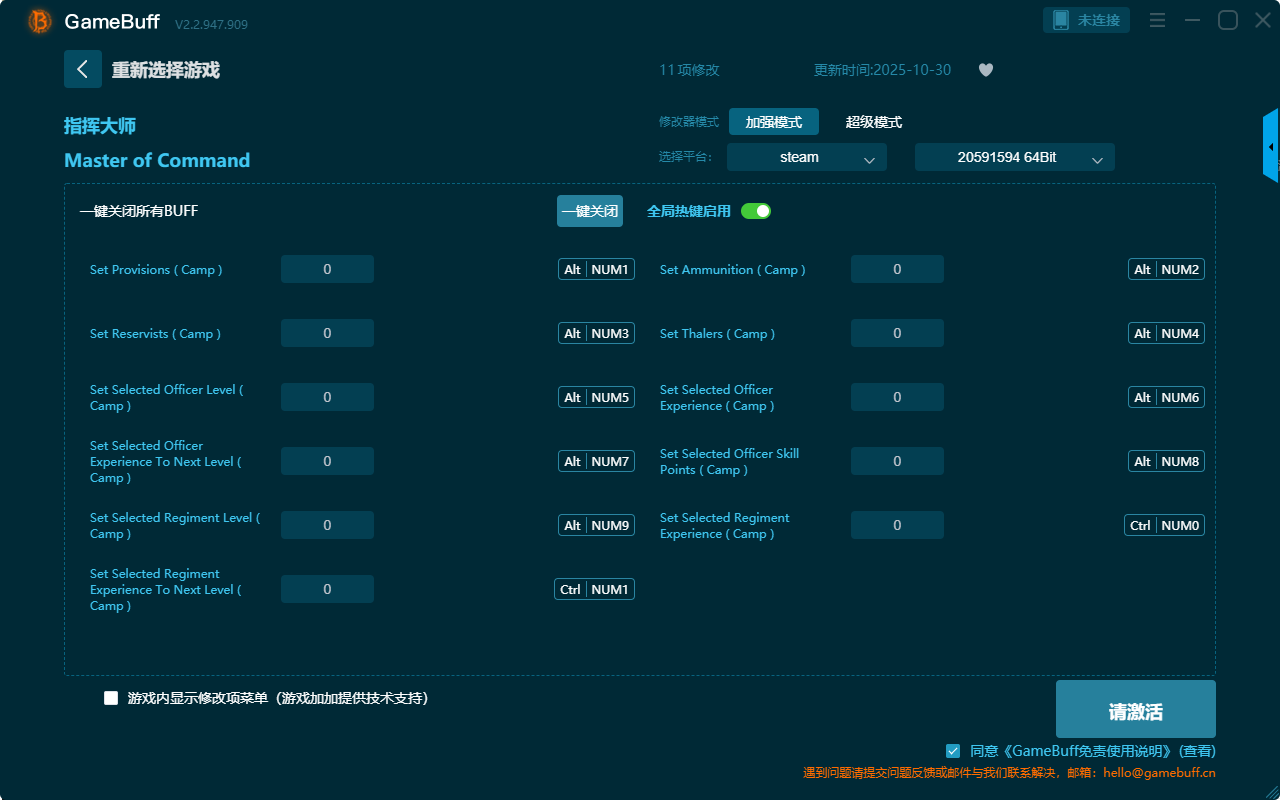Select the 加强模式 mode tab
Screen dimensions: 1280x800
[773, 122]
